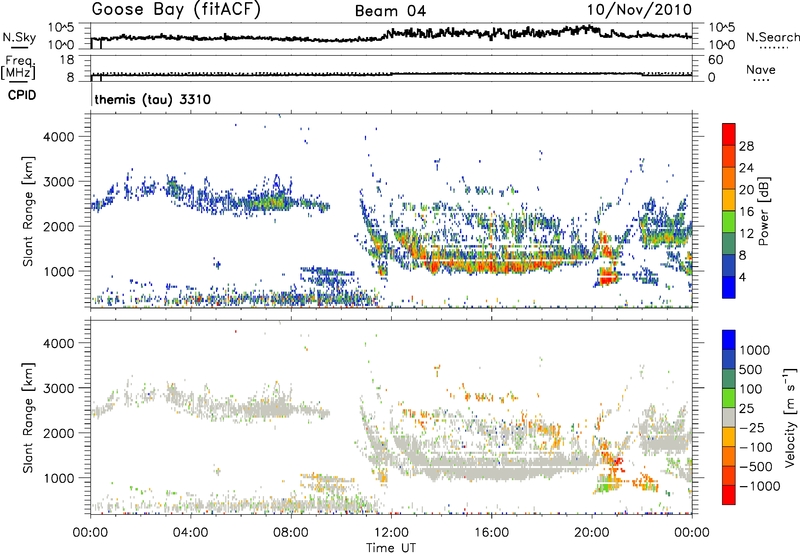Screen dimensions: 800x554
Task: Click the "-100" velocity colorbar label
Action: click(x=756, y=447)
